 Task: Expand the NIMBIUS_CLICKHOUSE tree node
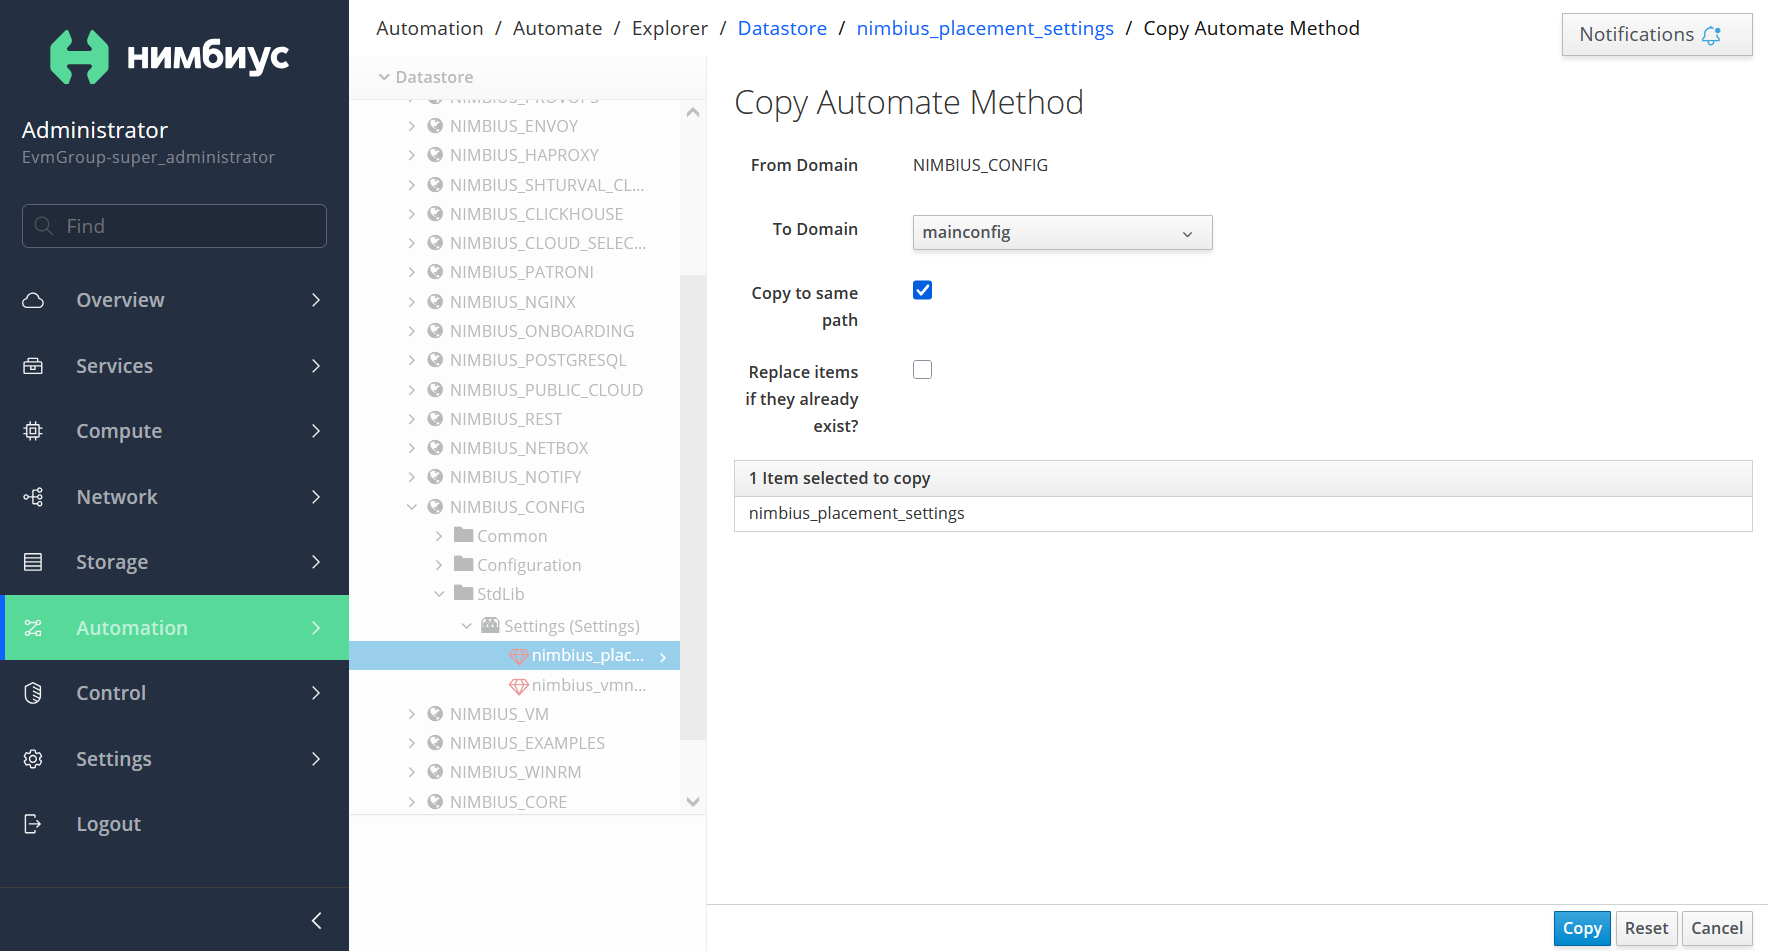[411, 214]
